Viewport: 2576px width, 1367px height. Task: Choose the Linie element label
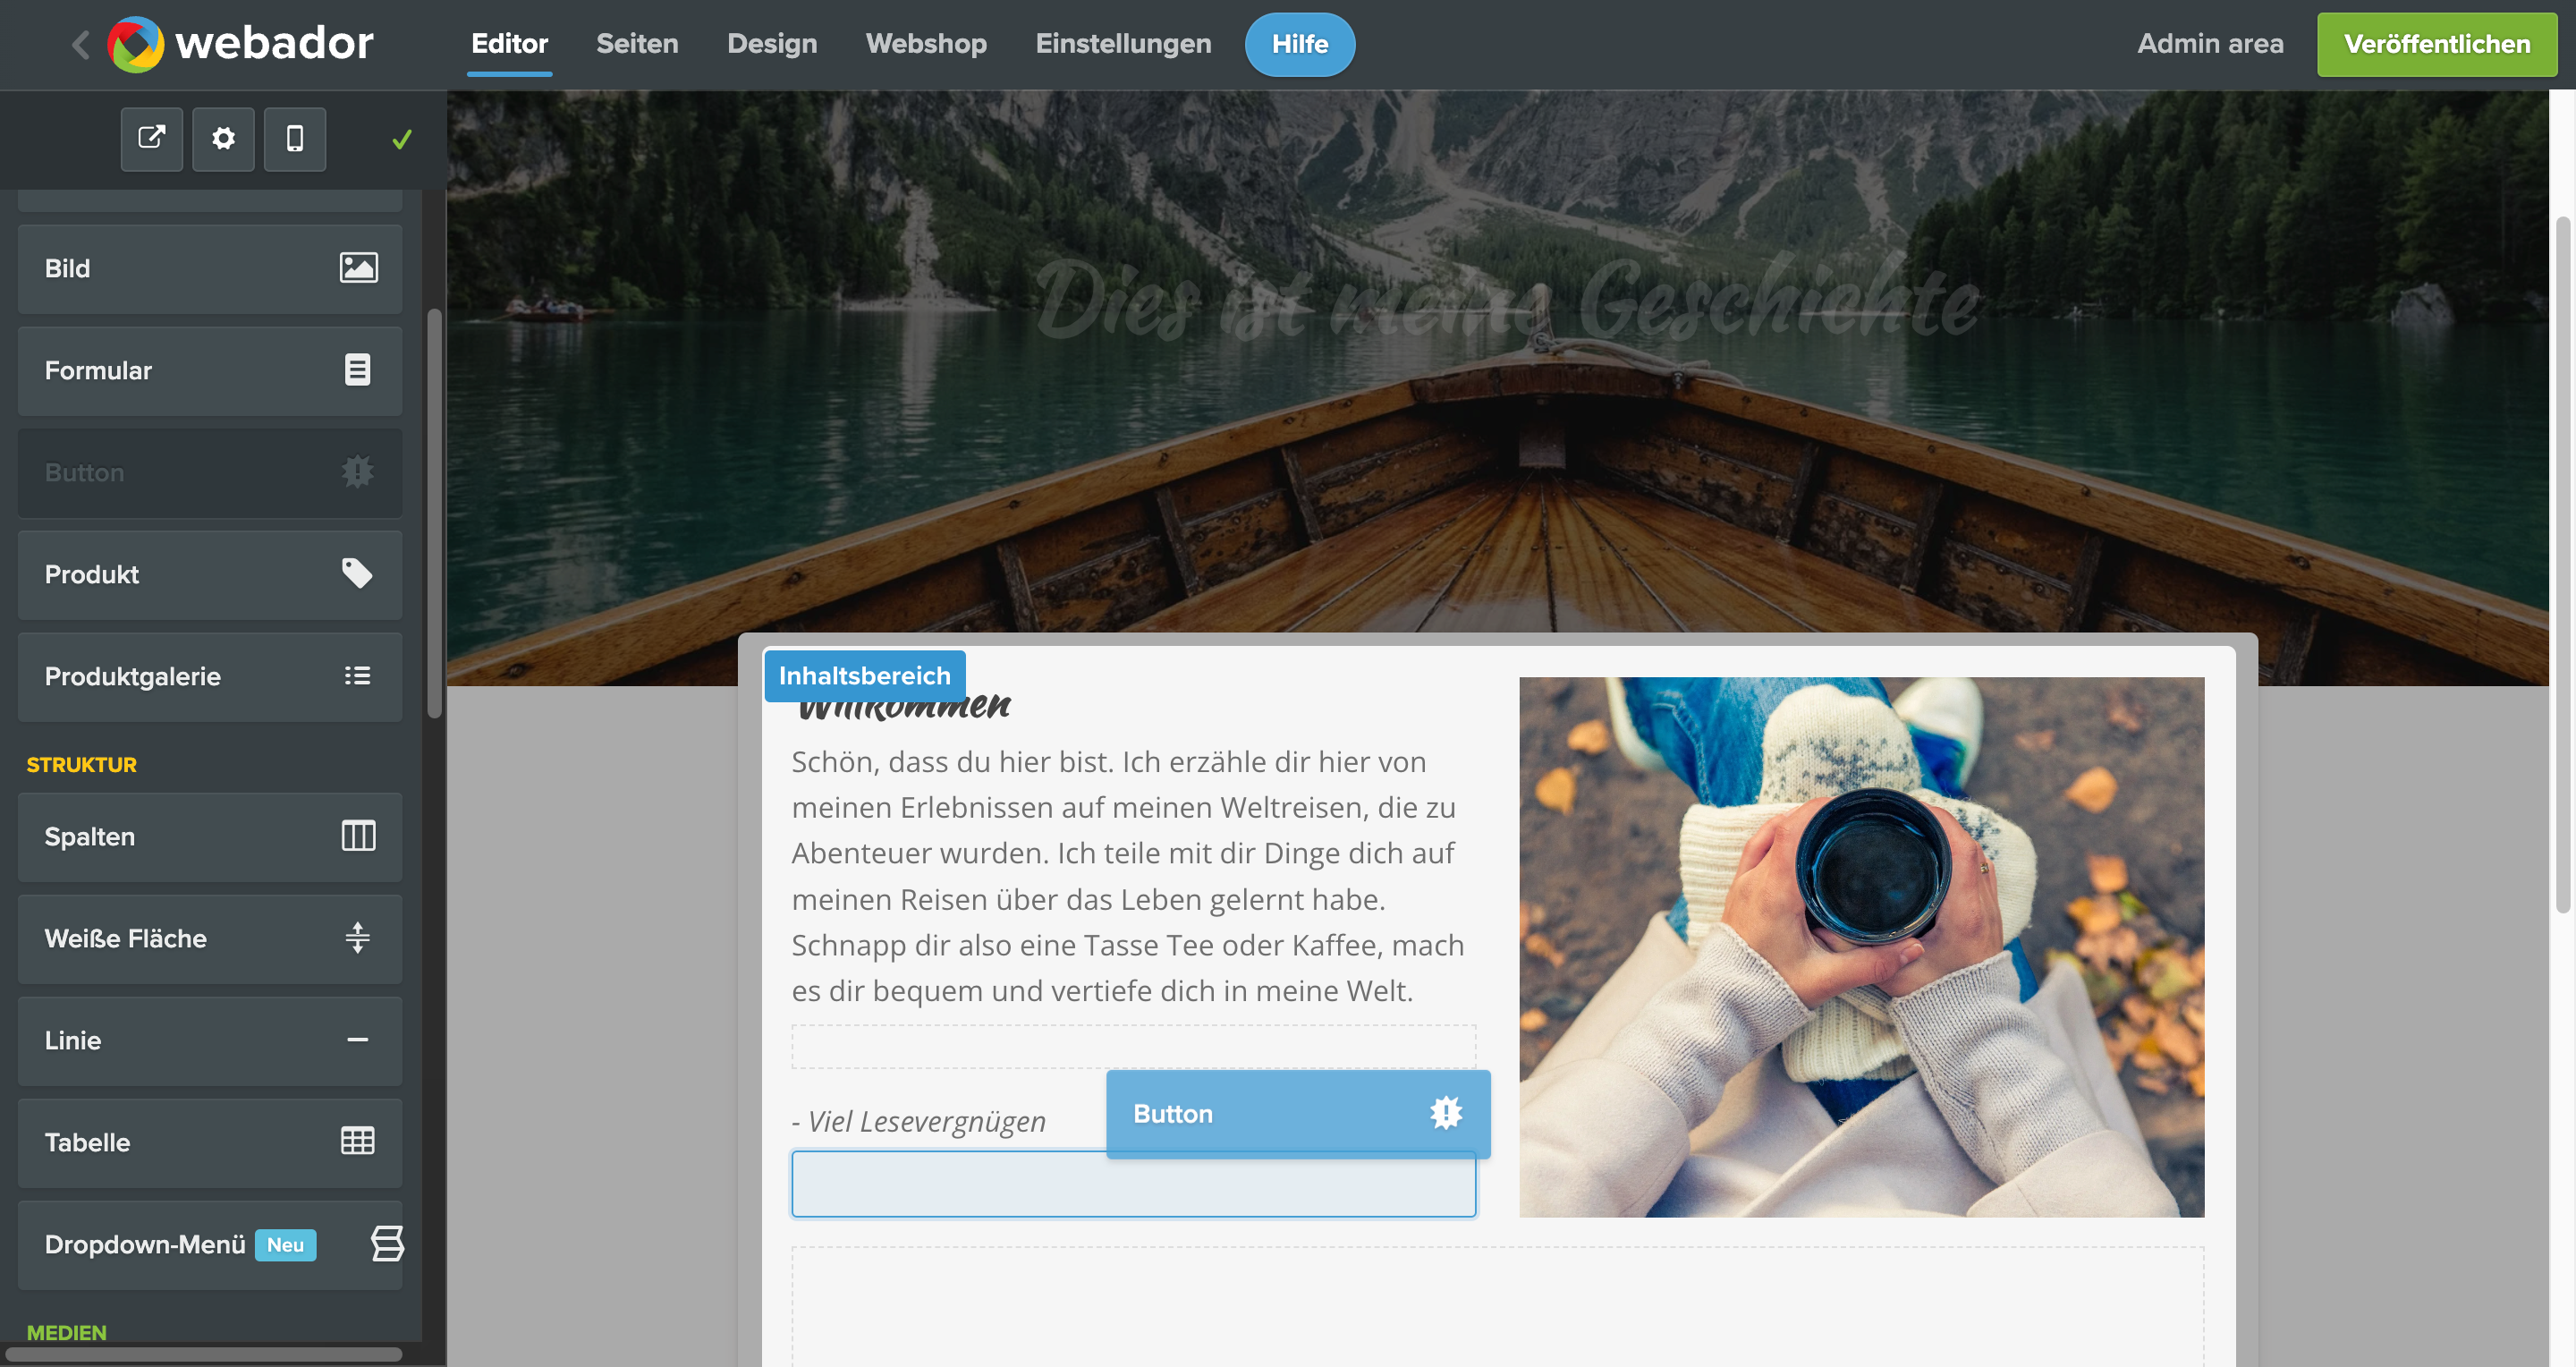[72, 1040]
